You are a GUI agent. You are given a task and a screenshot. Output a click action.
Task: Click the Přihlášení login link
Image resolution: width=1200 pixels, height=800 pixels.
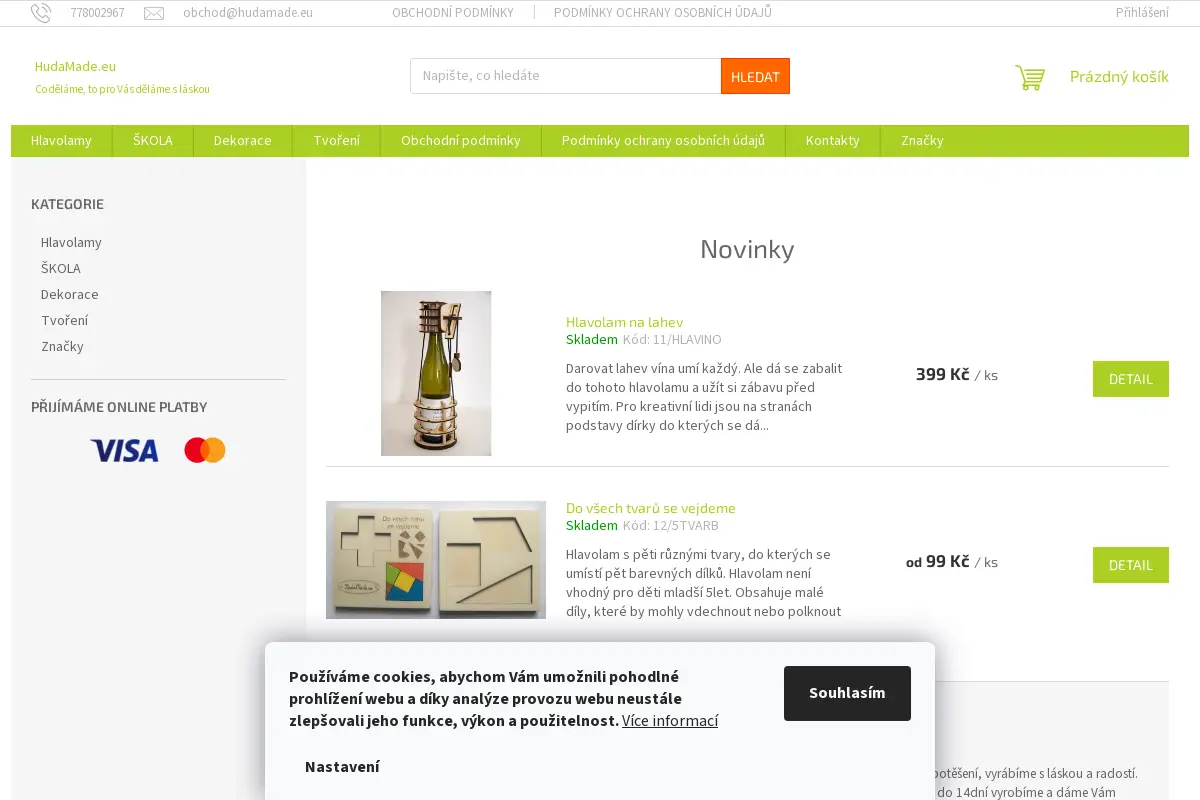(1142, 13)
